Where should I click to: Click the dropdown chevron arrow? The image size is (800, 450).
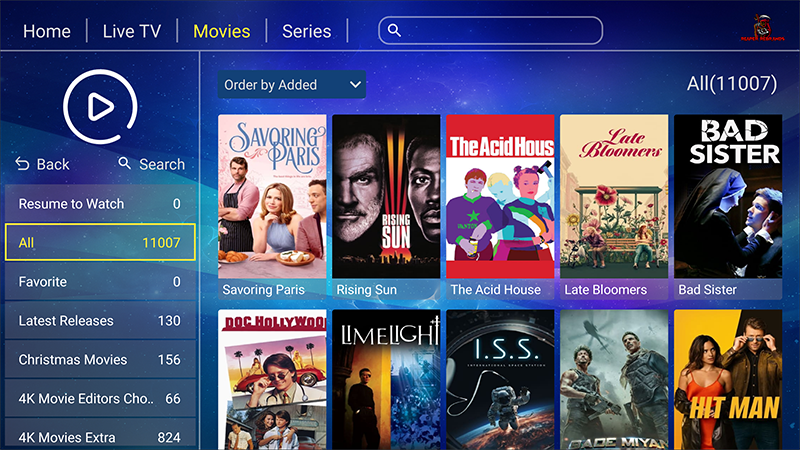(355, 85)
